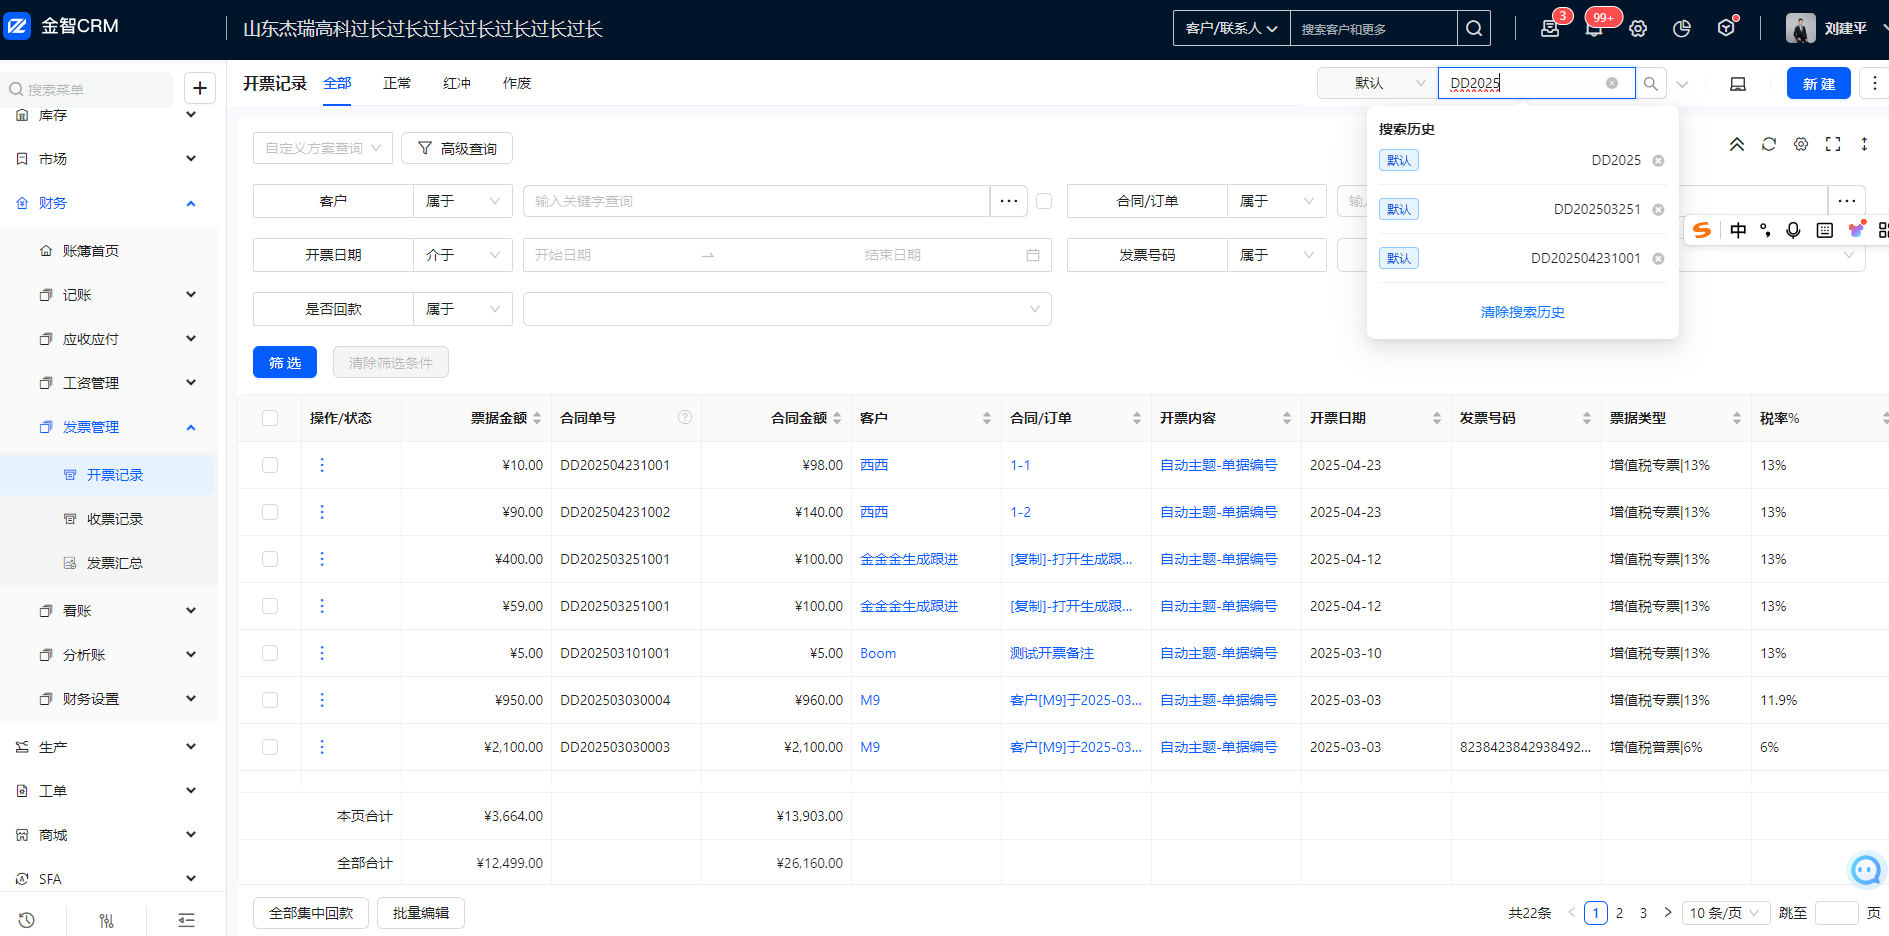Click the sliders settings icon at sidebar bottom

(107, 920)
